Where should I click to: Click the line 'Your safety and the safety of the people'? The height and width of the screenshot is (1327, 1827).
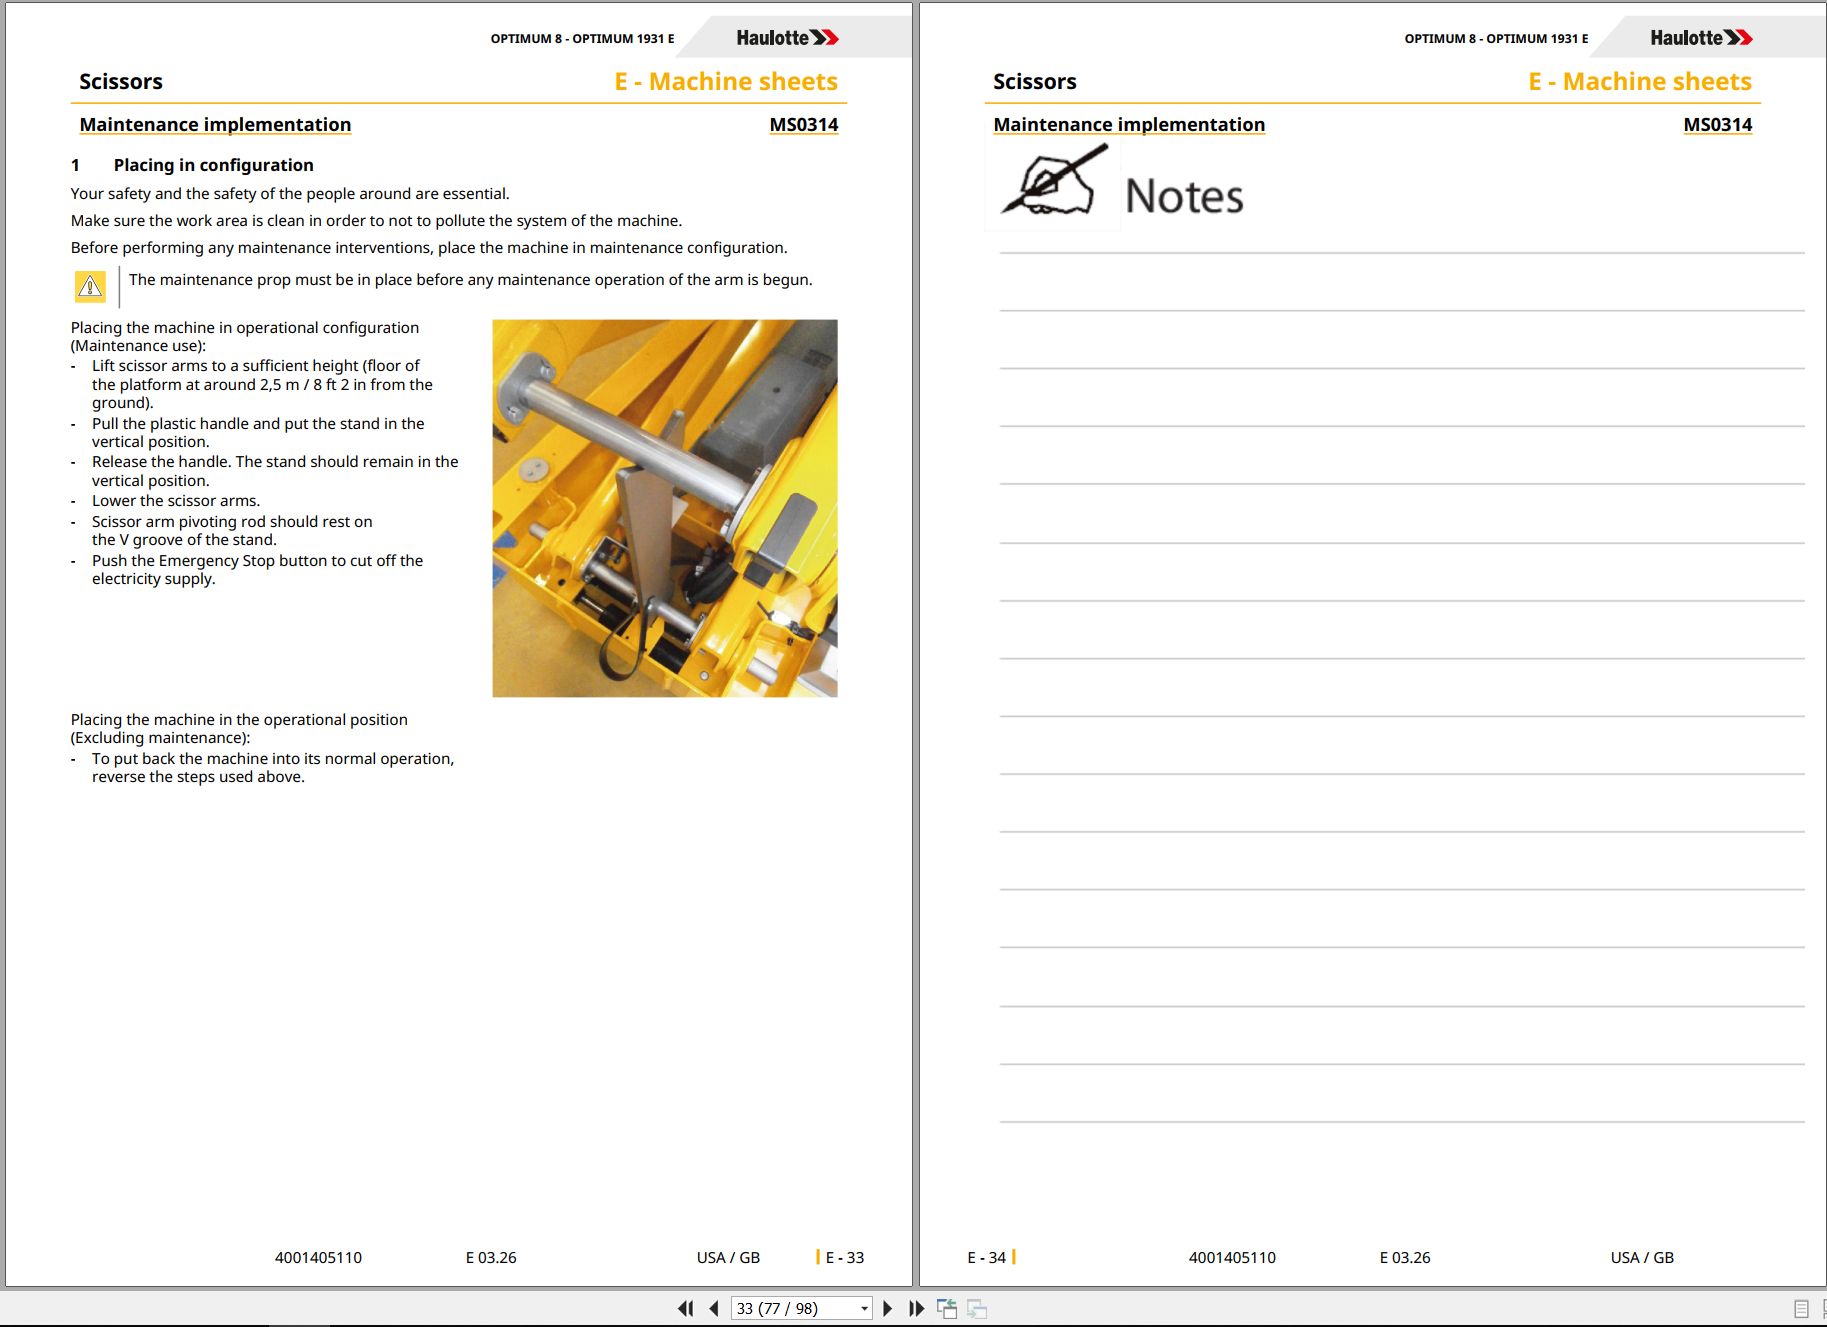pyautogui.click(x=290, y=194)
